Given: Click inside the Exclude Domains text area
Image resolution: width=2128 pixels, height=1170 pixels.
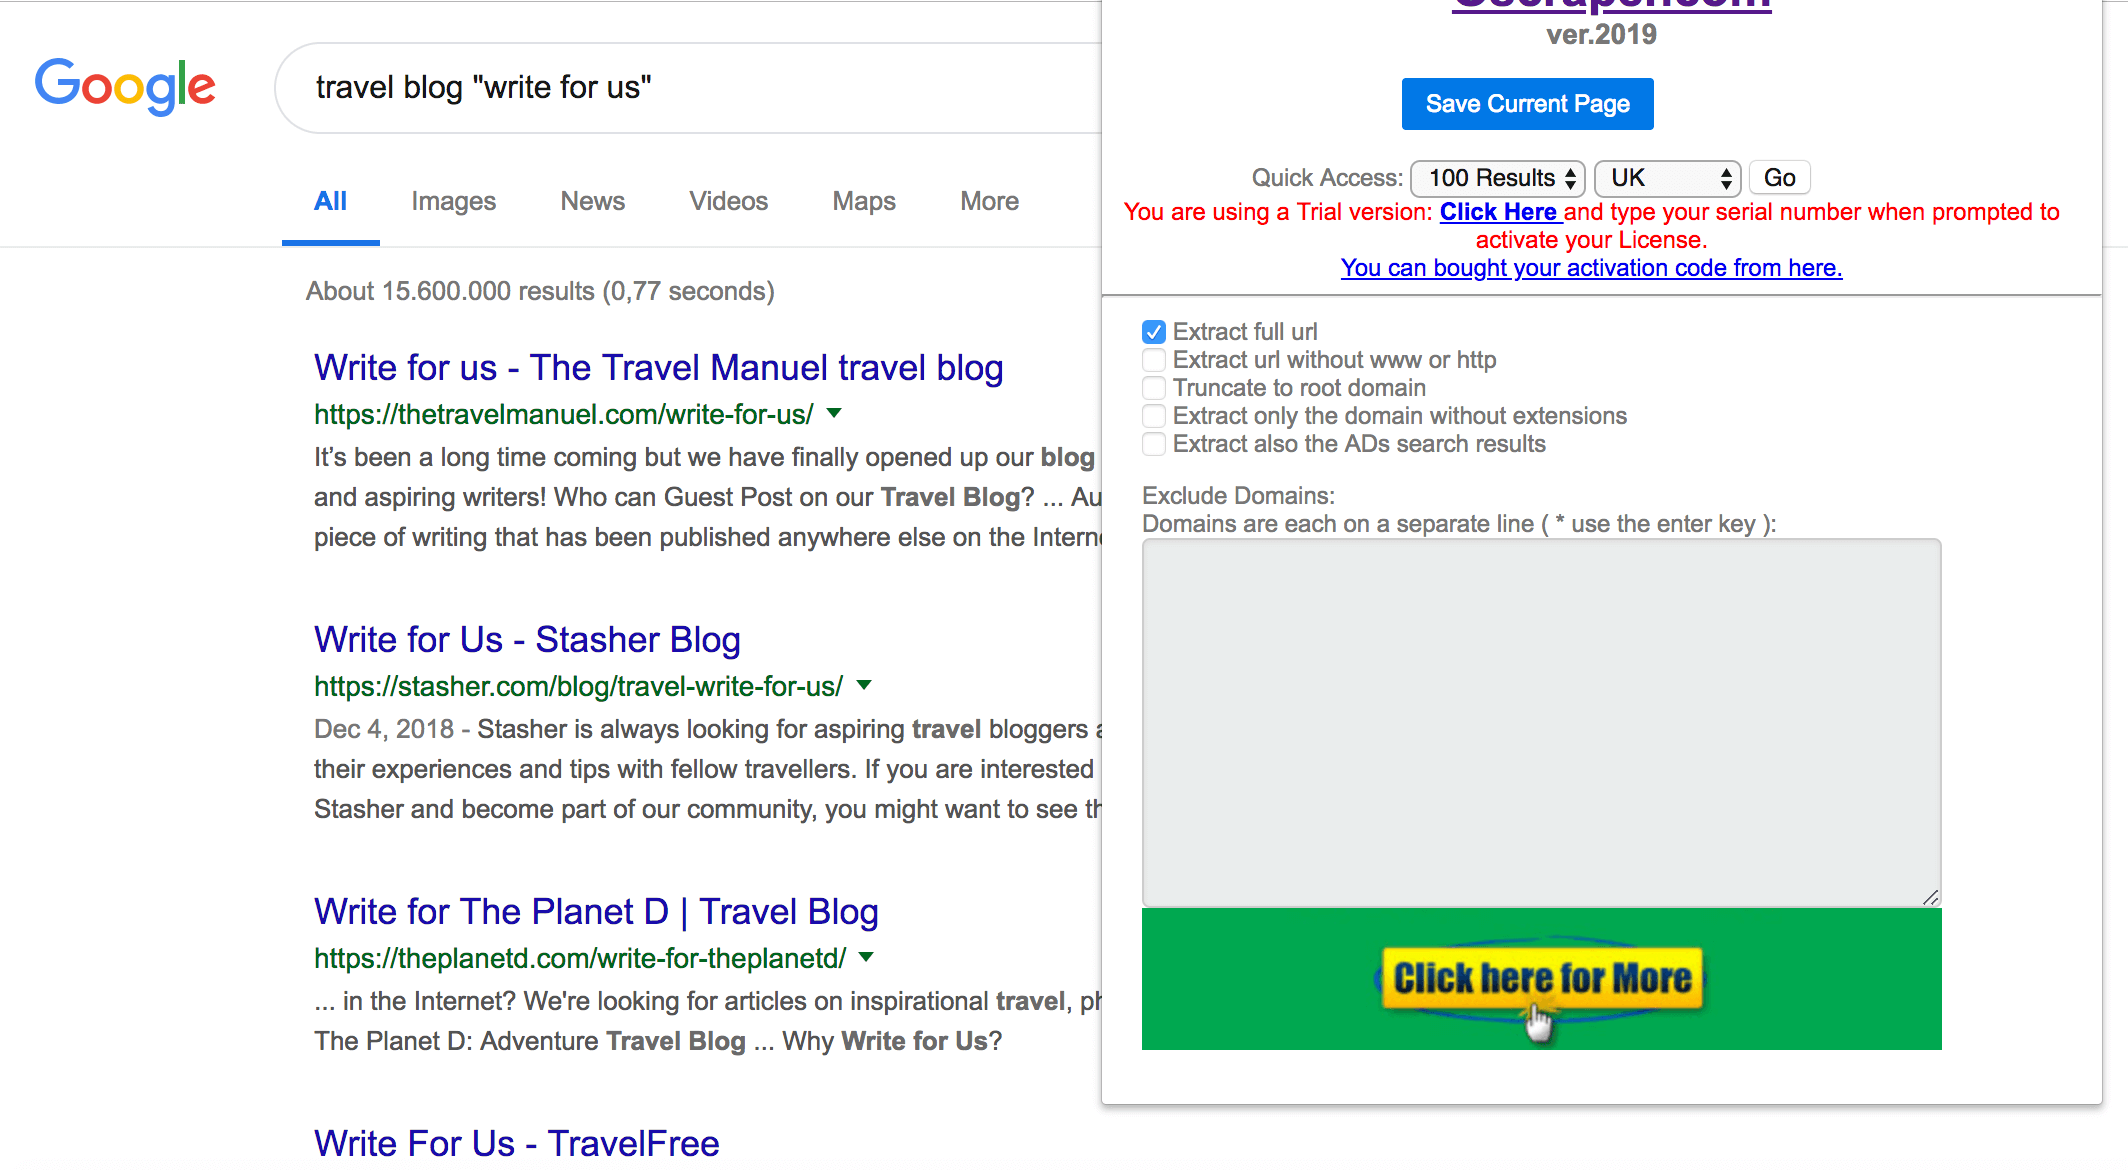Looking at the screenshot, I should [x=1542, y=723].
